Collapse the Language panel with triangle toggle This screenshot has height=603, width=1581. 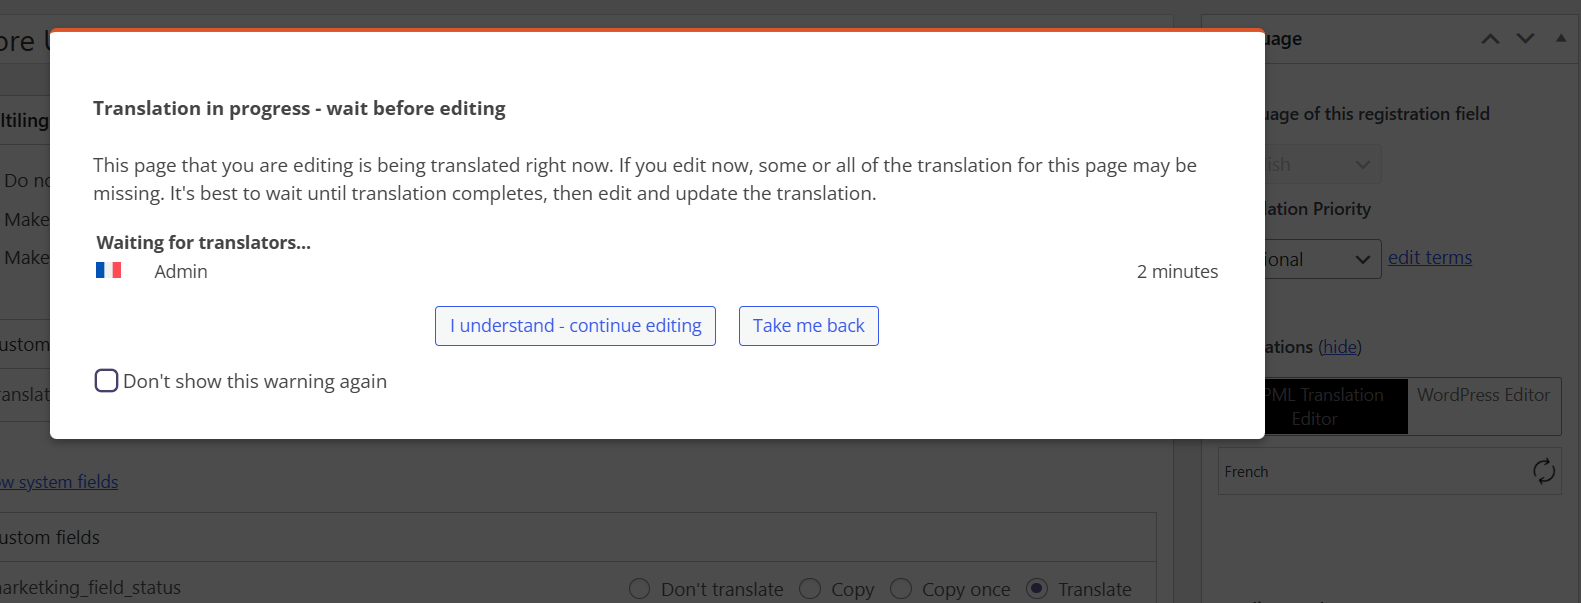pos(1561,38)
